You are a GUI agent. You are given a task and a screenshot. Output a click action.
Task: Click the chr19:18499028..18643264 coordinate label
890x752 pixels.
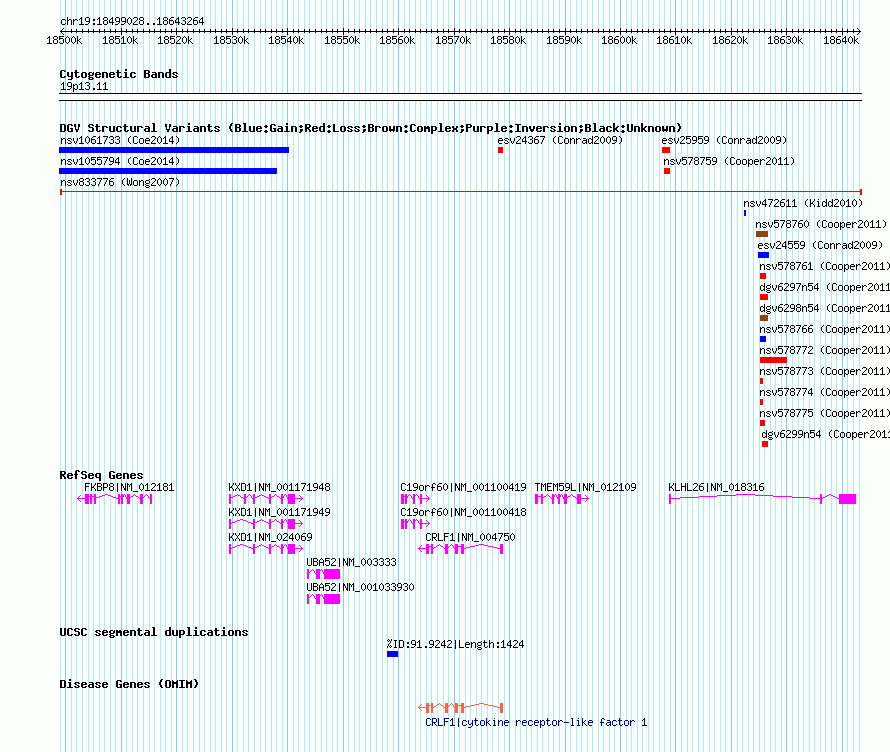(132, 21)
